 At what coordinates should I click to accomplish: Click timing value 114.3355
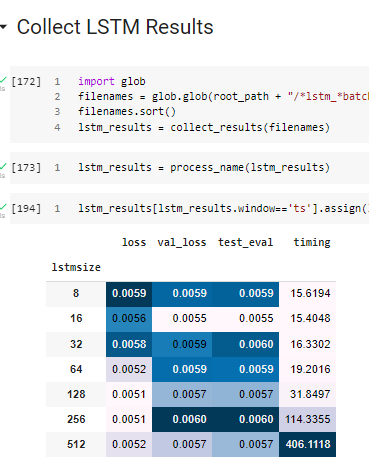[308, 419]
